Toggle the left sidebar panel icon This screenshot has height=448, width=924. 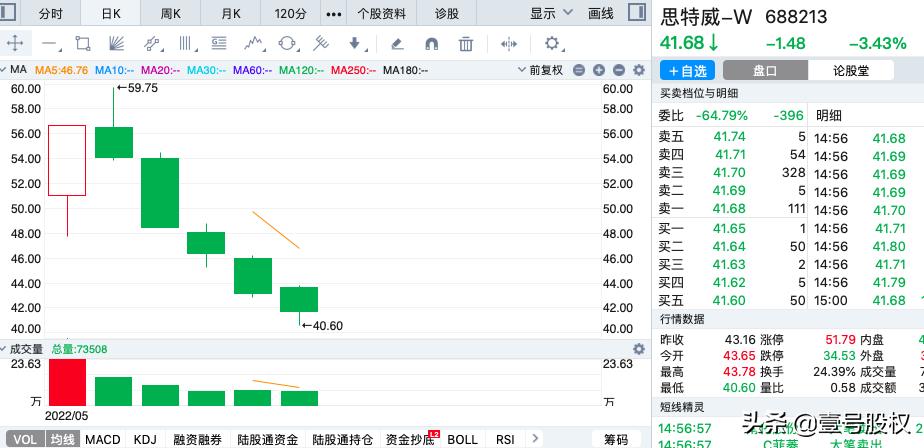click(x=9, y=12)
